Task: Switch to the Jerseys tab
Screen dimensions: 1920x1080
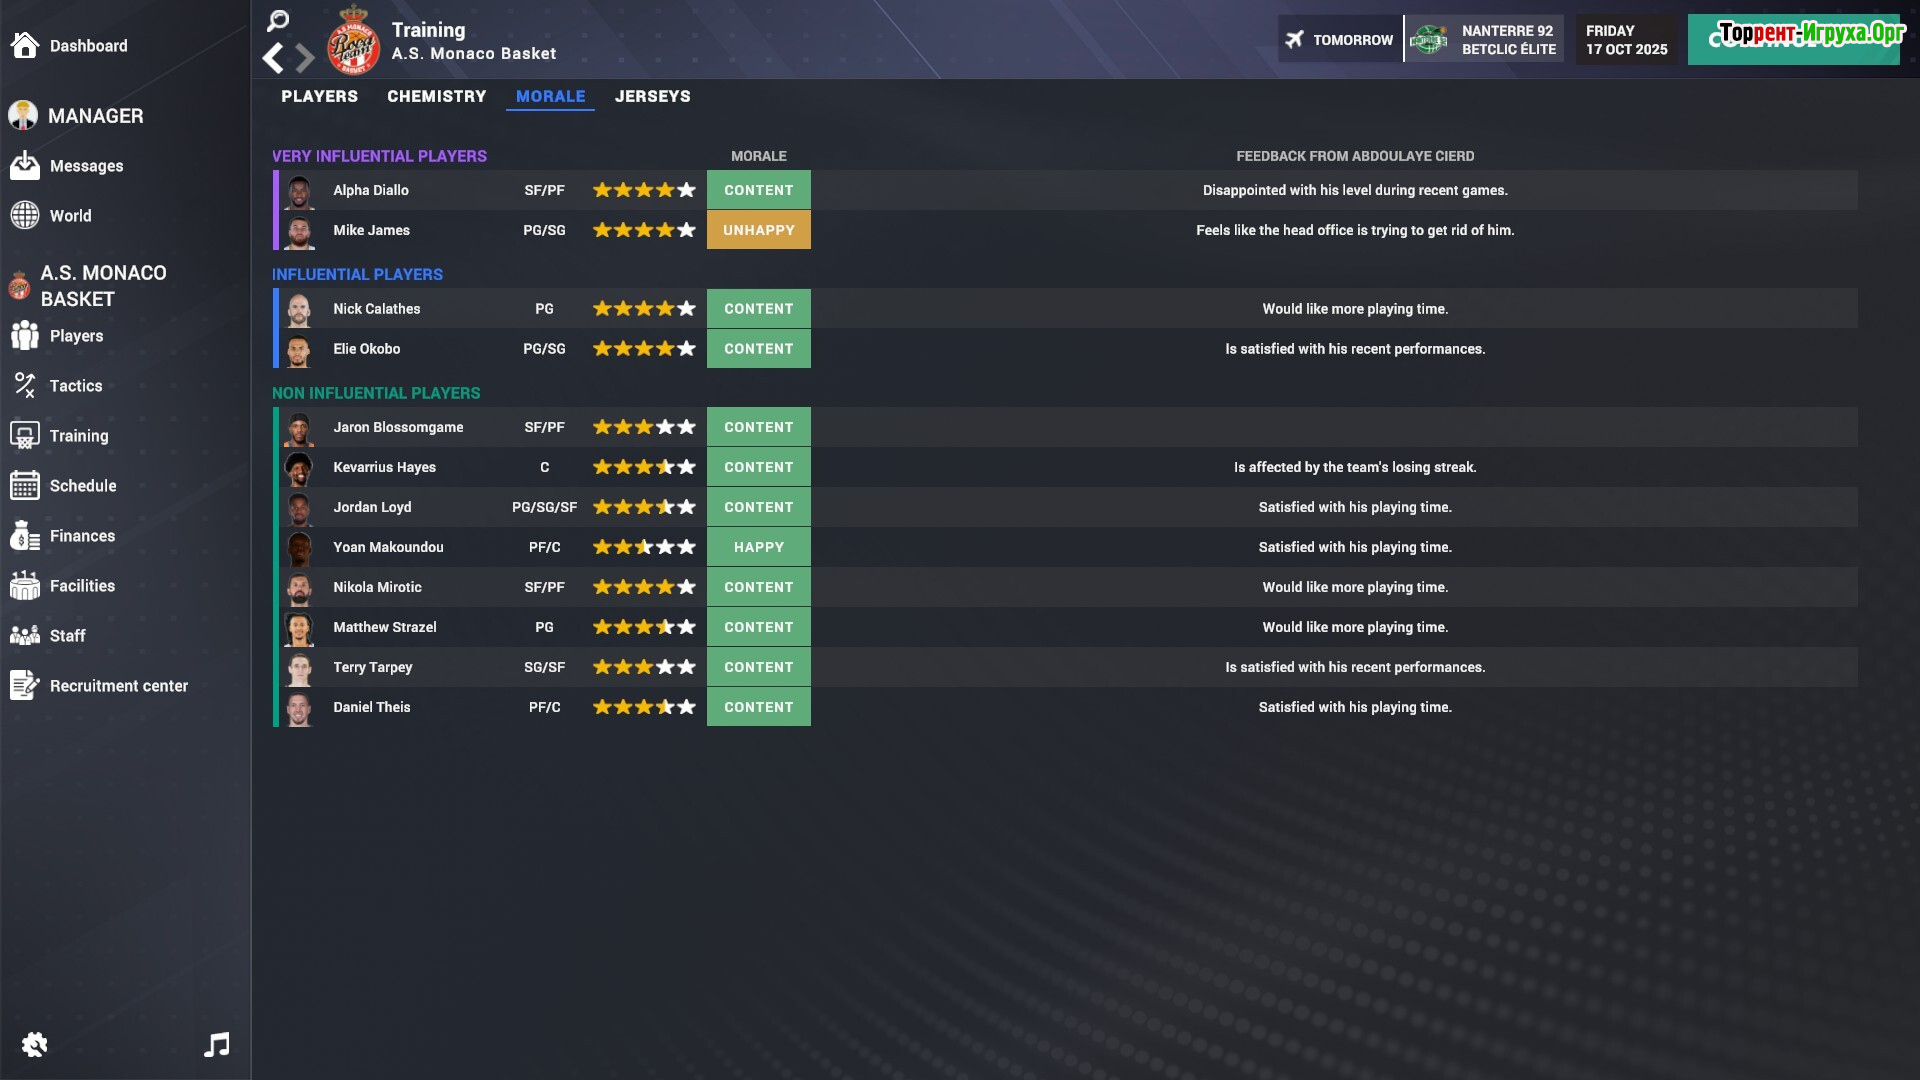Action: (652, 96)
